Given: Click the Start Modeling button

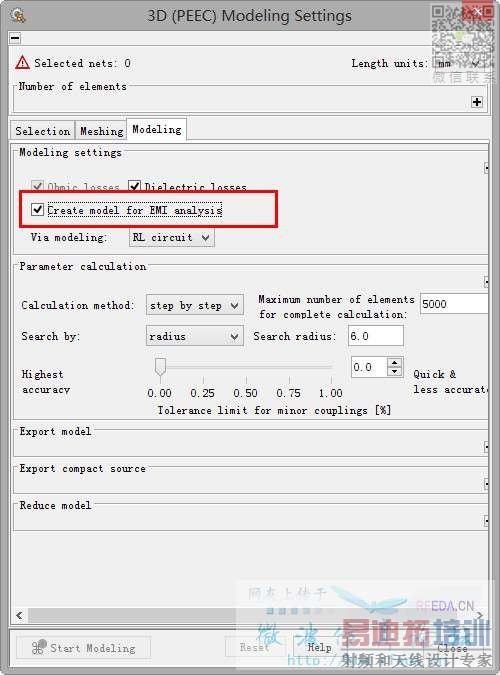Looking at the screenshot, I should [84, 647].
